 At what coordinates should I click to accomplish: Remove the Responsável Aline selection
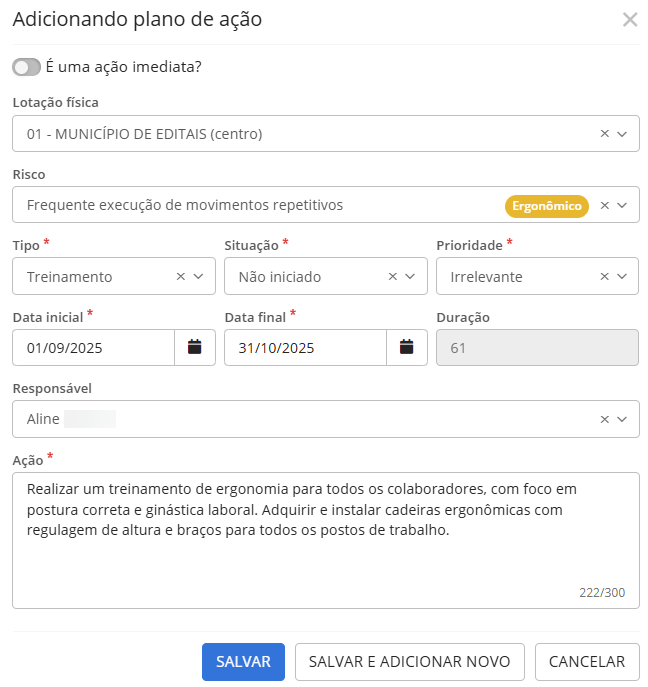[604, 420]
